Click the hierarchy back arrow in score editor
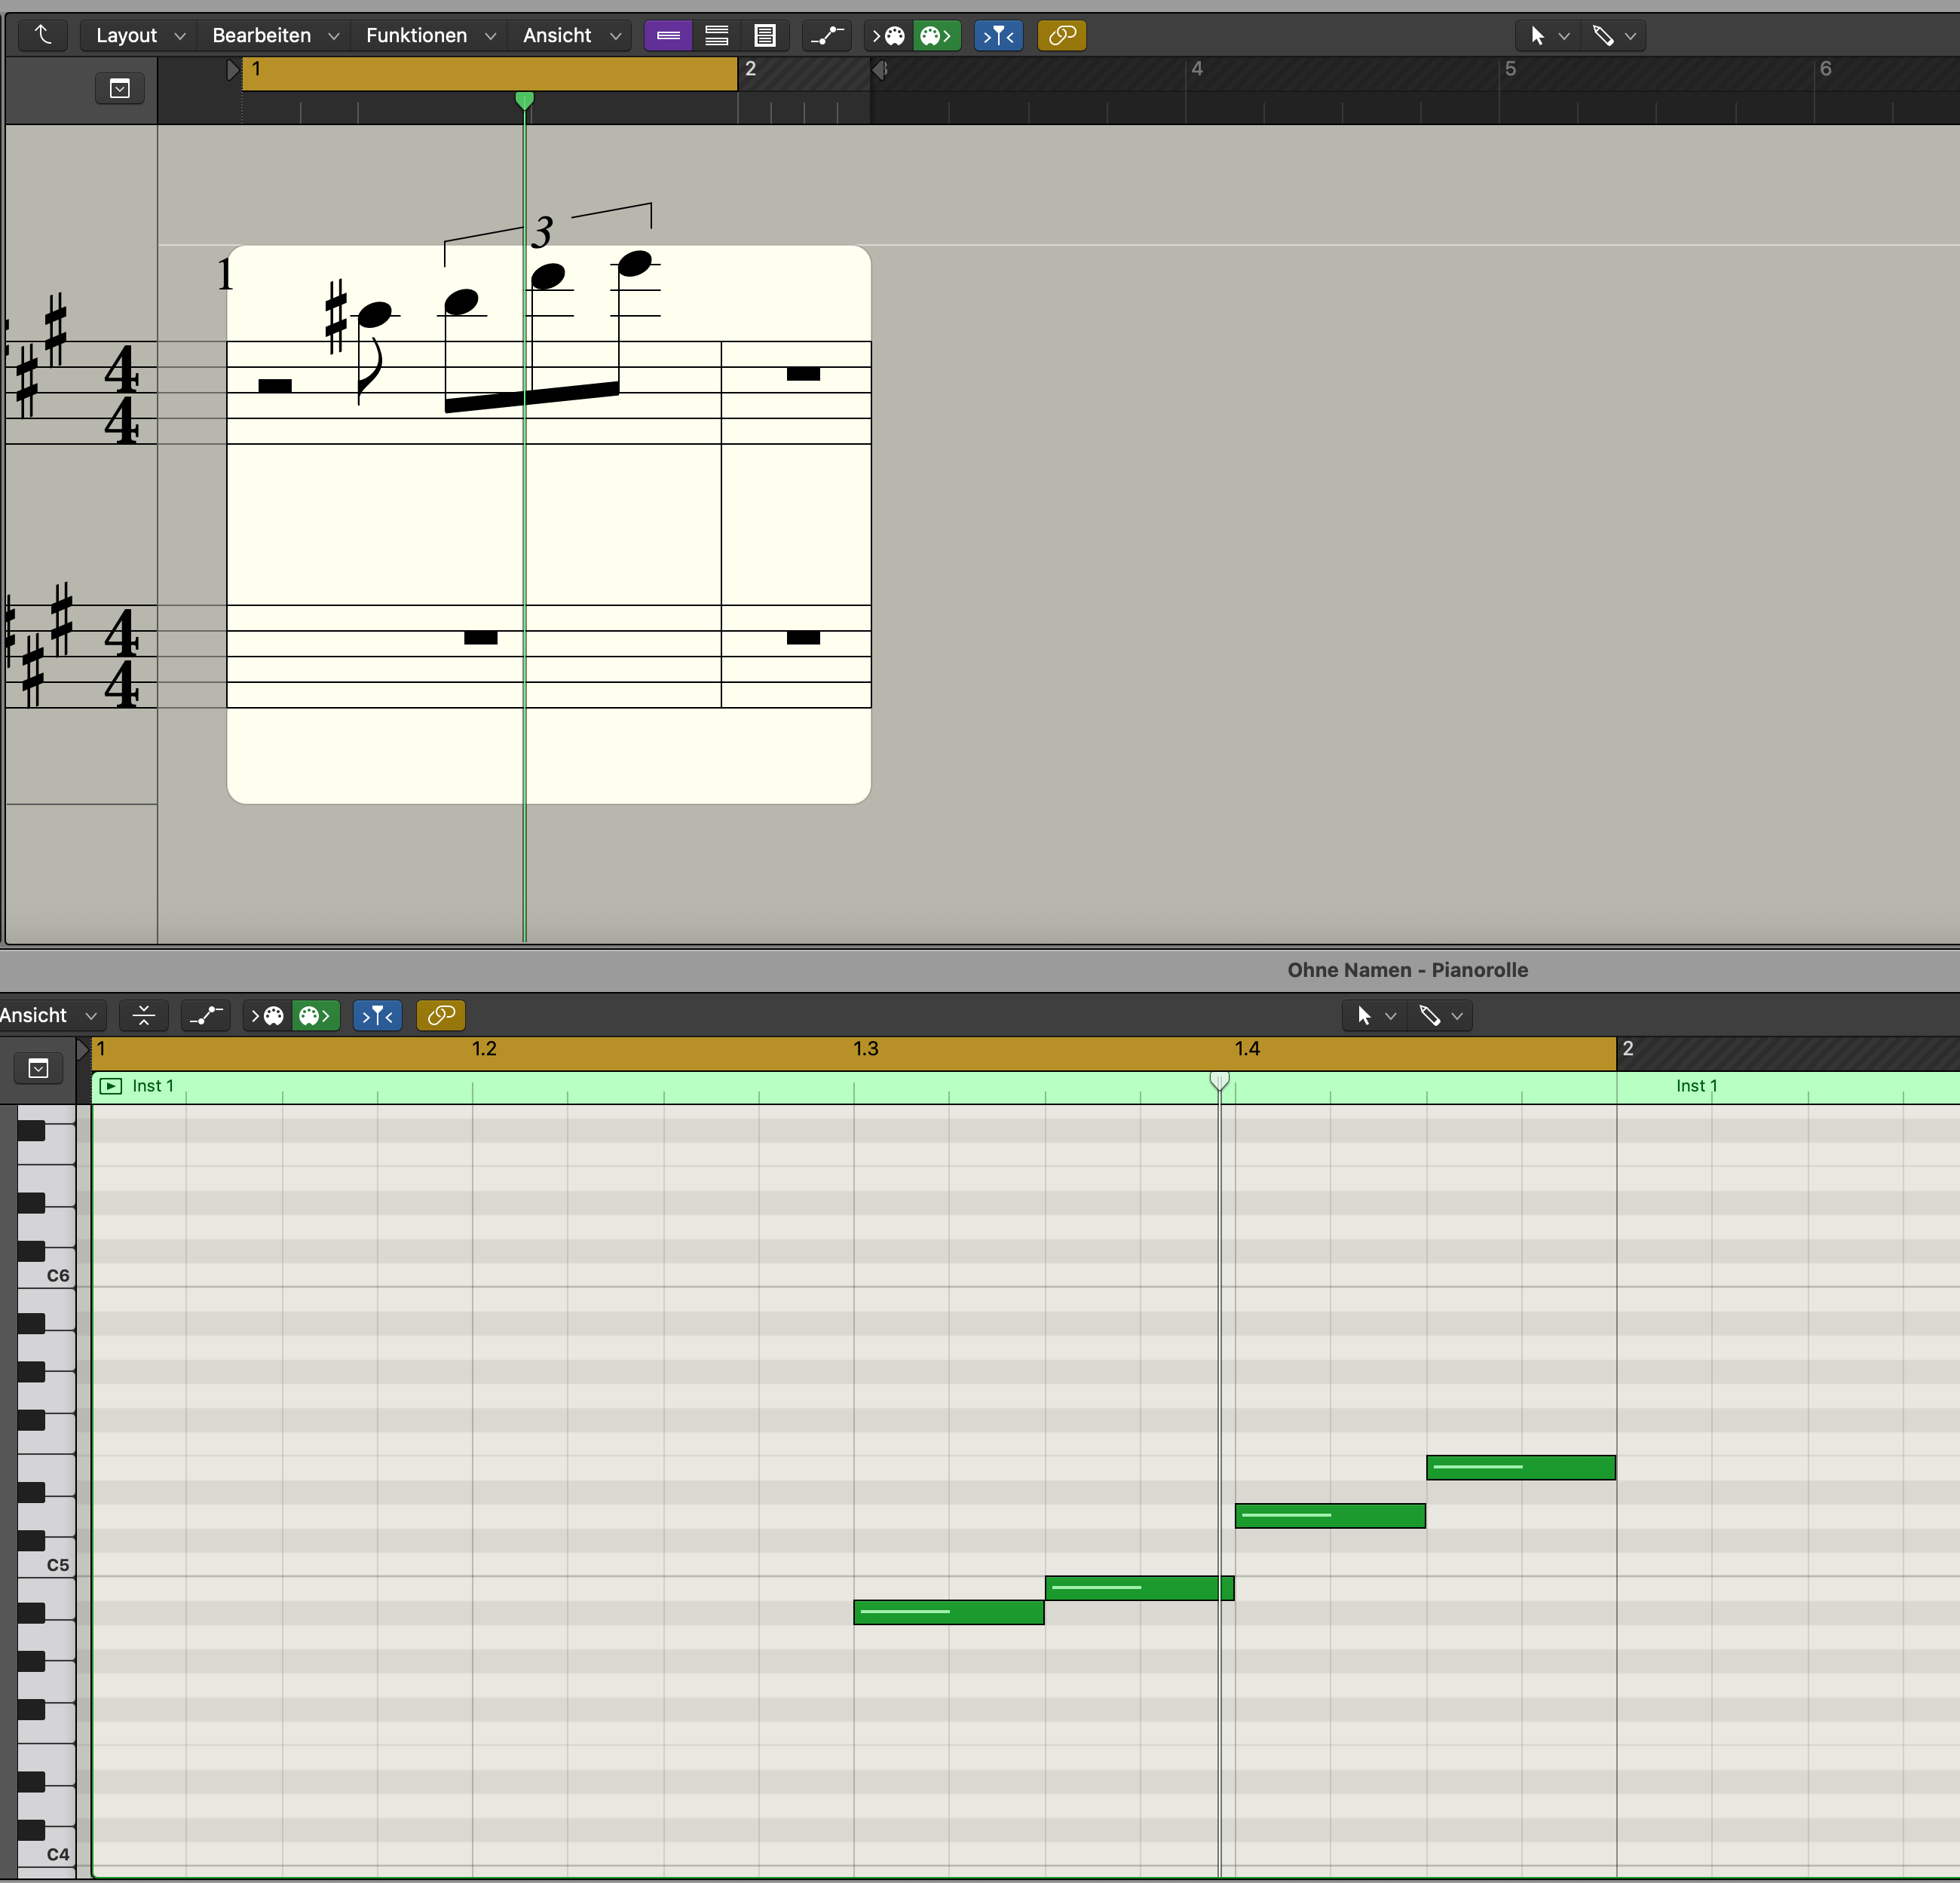 43,35
